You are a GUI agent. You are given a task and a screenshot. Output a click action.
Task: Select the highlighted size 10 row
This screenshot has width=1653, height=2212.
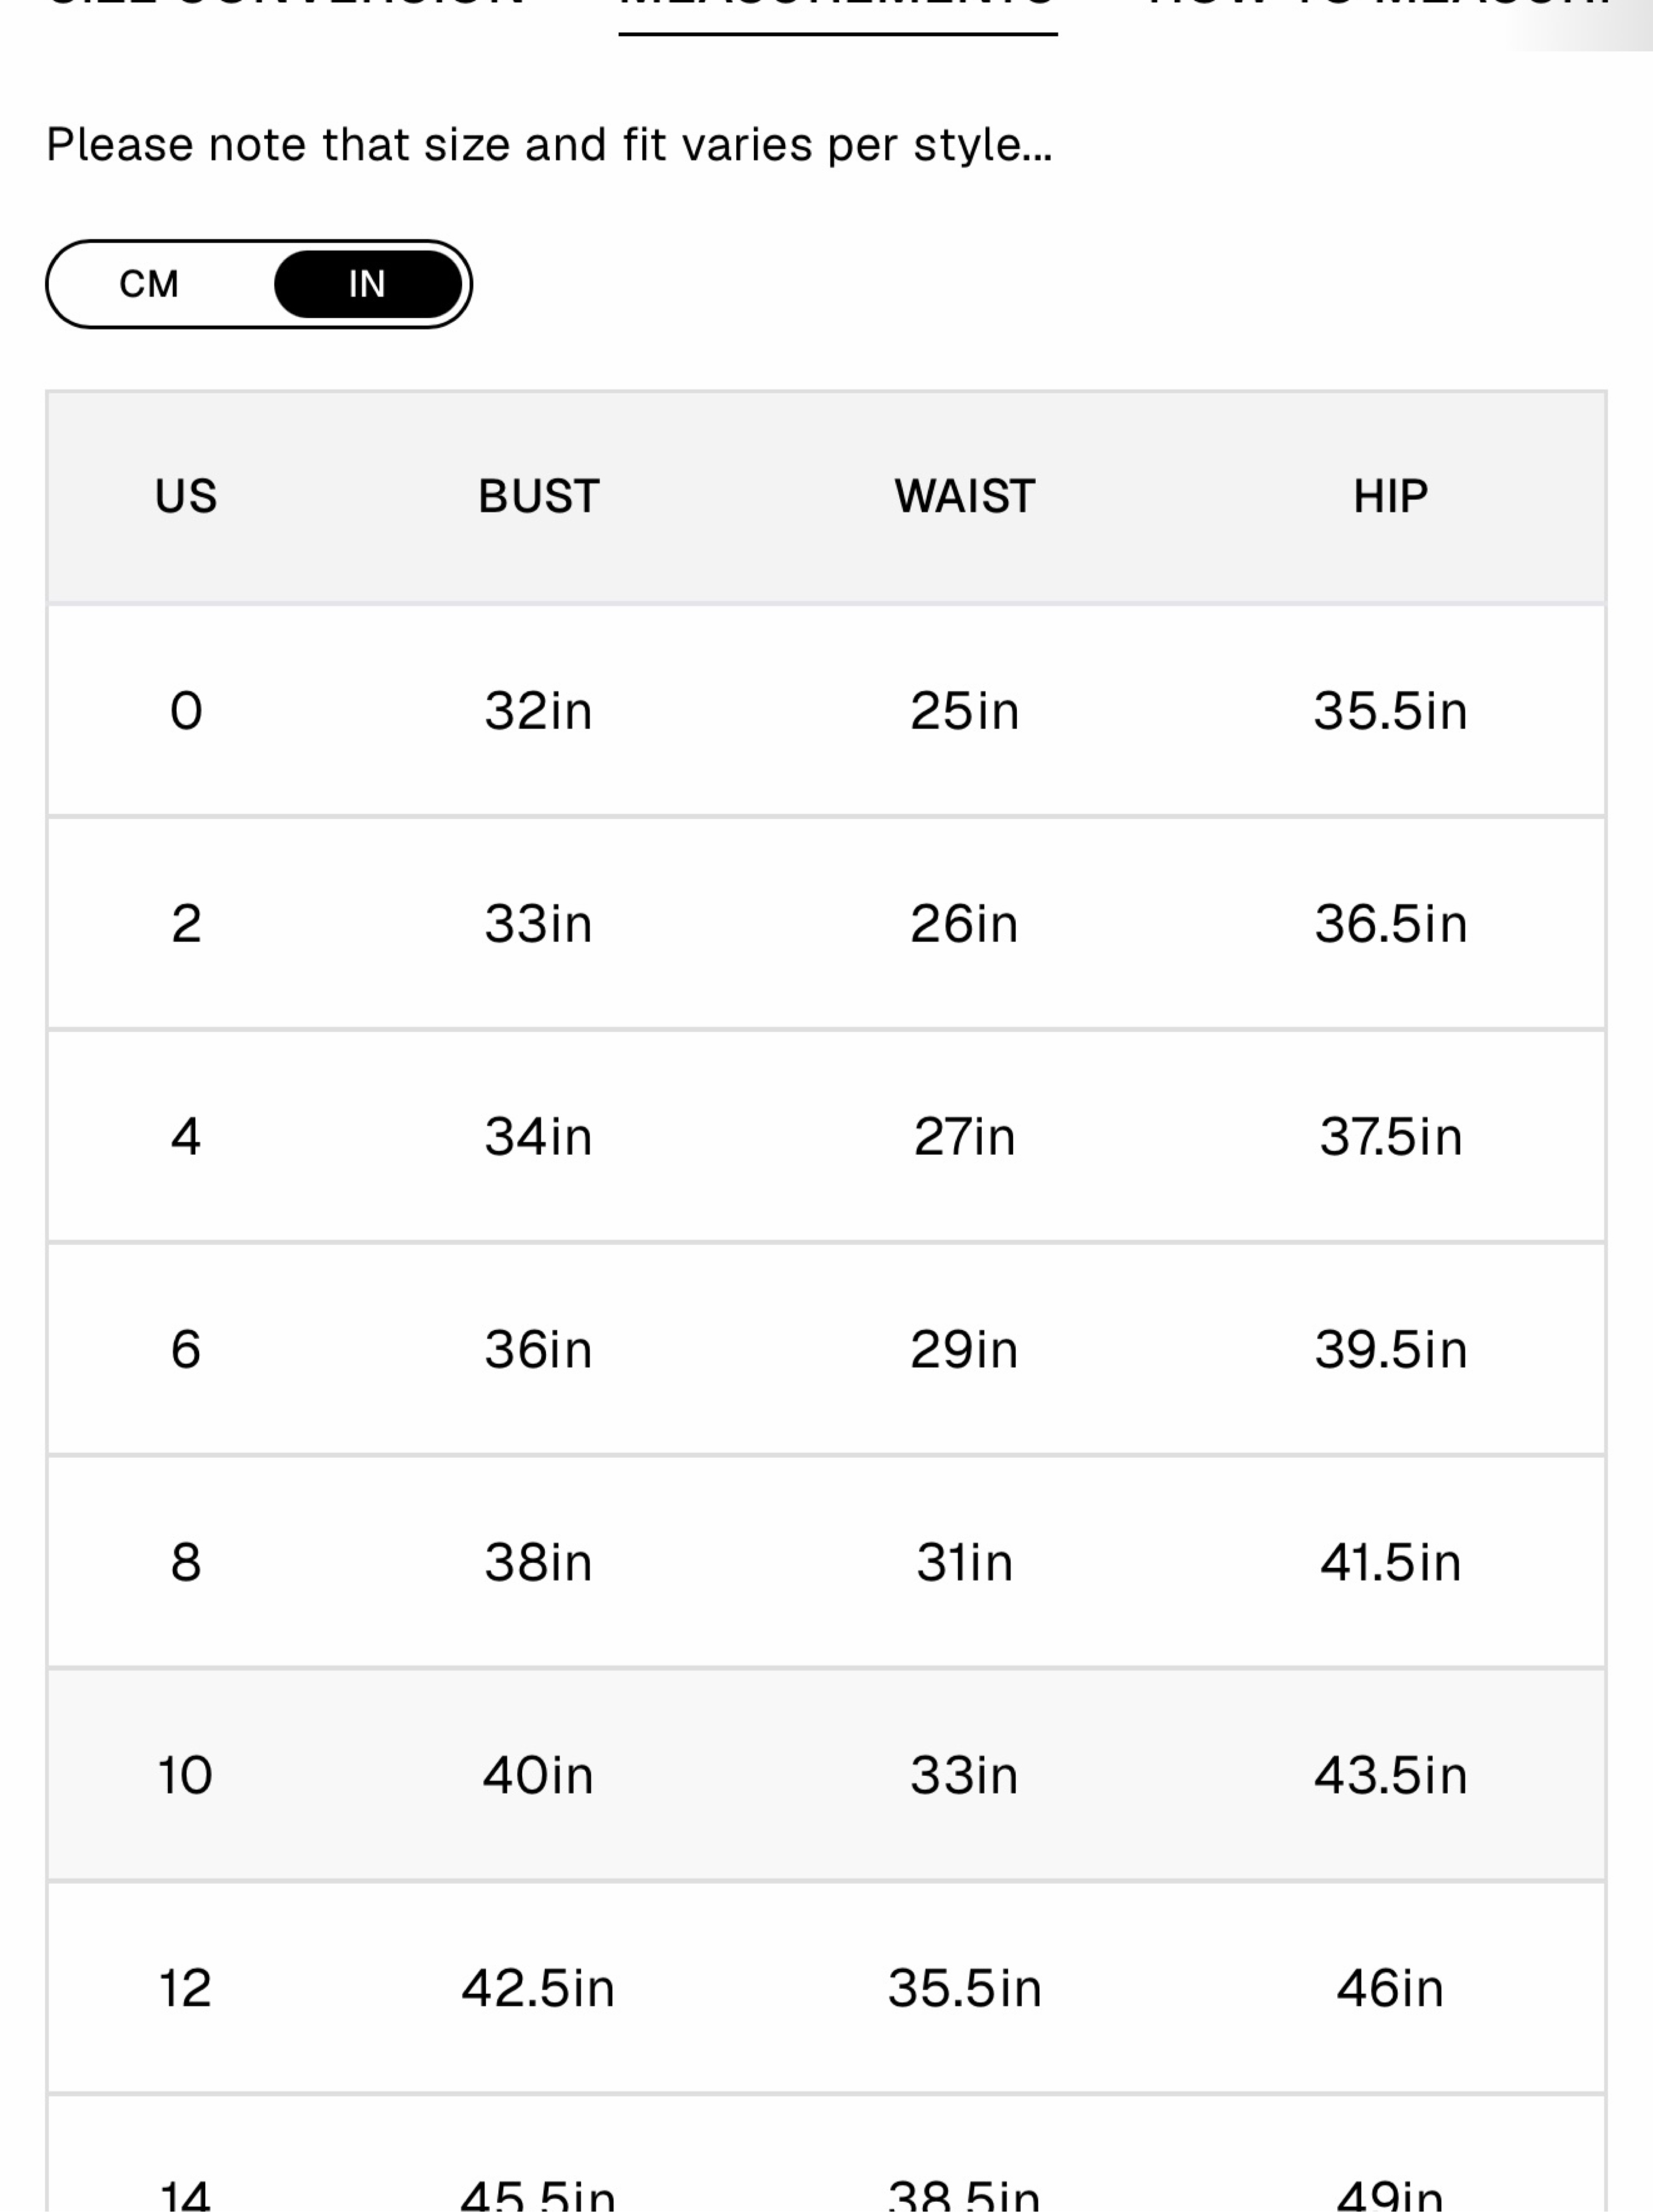click(x=826, y=1775)
